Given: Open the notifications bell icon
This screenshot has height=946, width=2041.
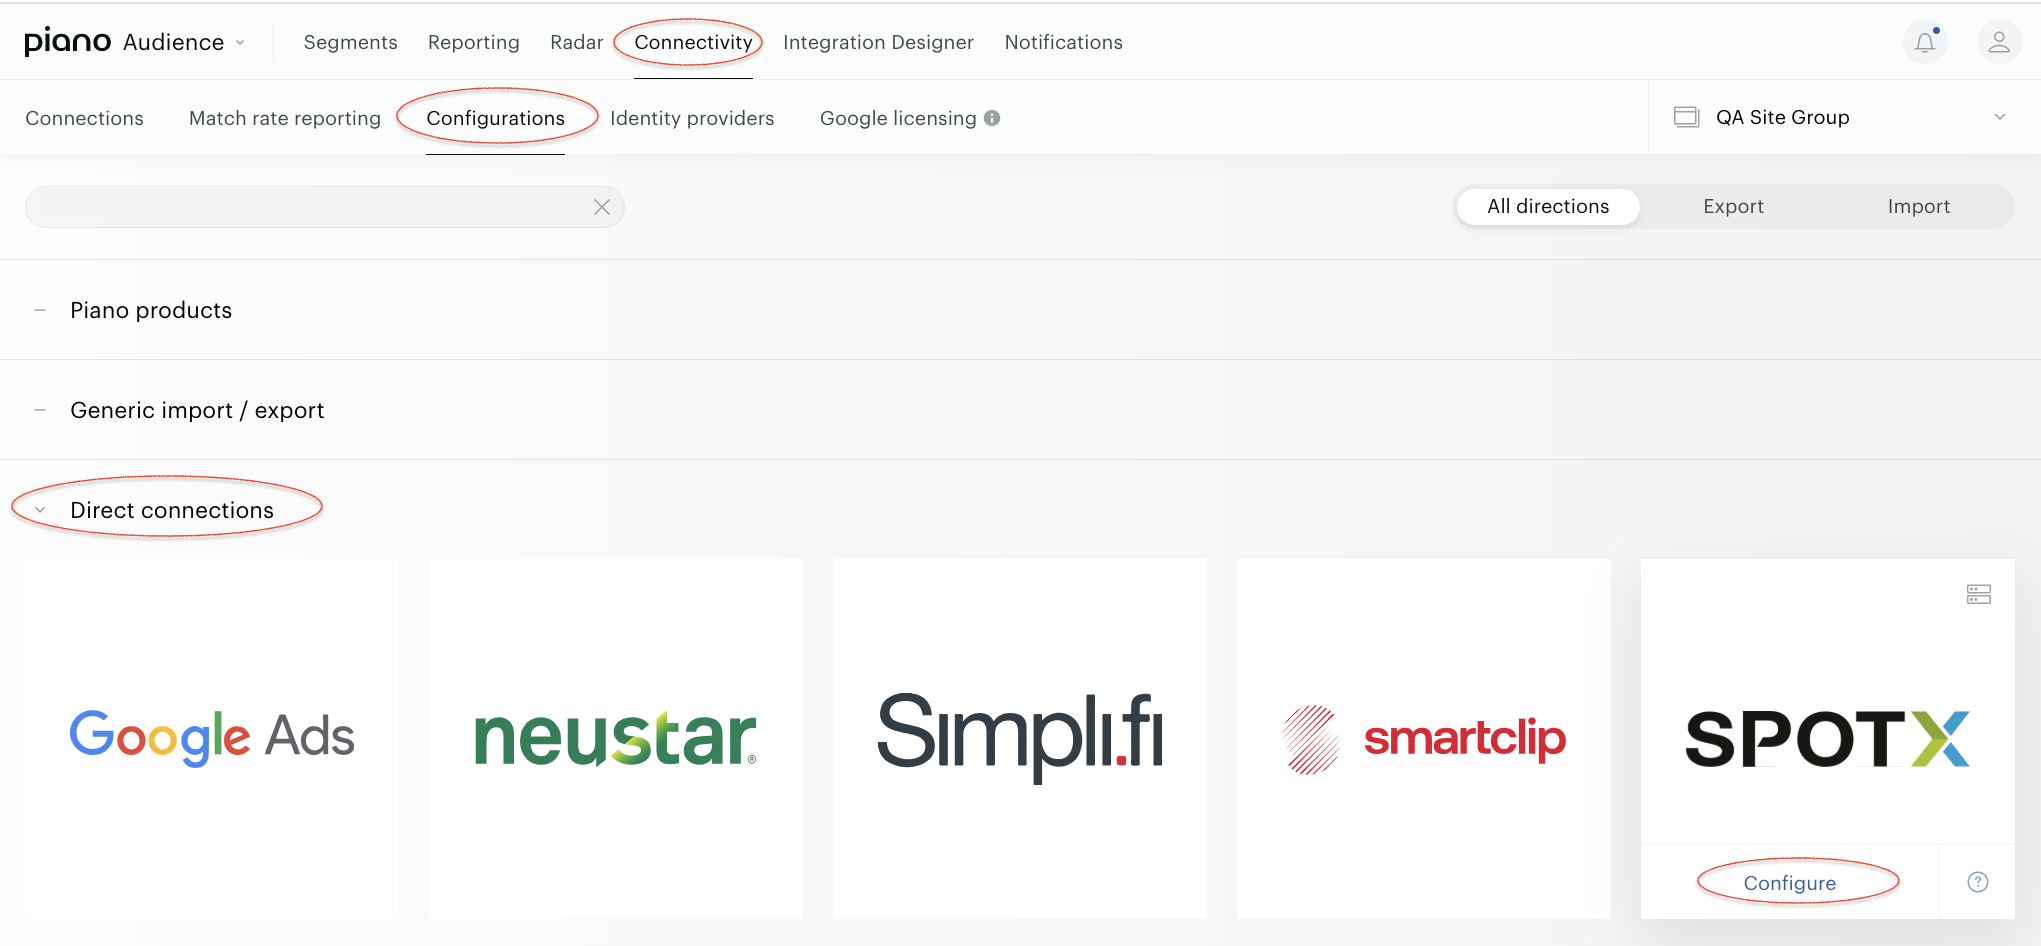Looking at the screenshot, I should click(x=1925, y=42).
